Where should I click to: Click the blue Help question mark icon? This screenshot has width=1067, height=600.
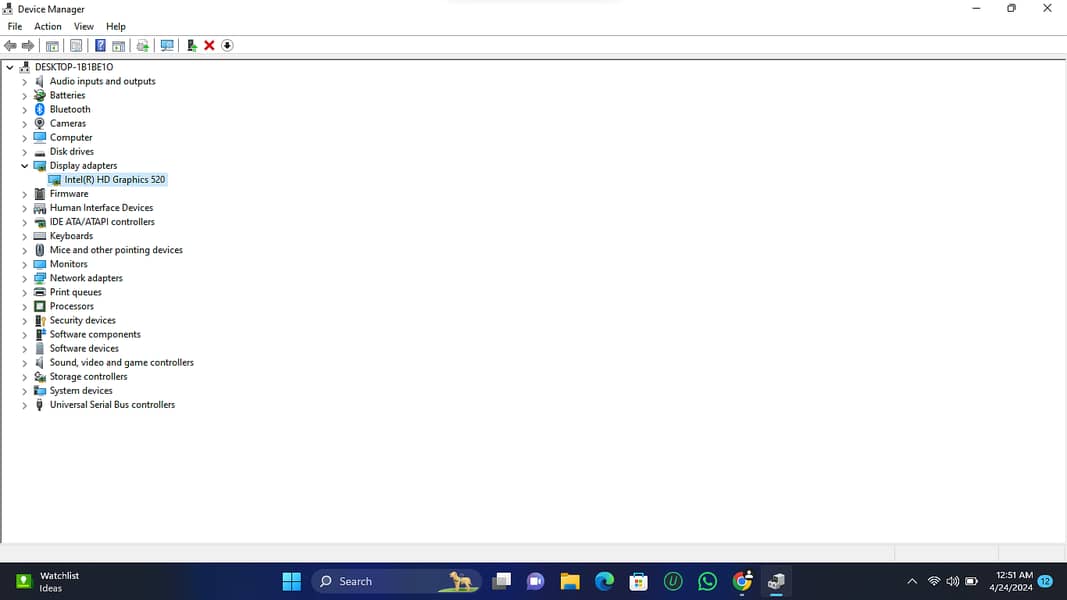[x=100, y=46]
